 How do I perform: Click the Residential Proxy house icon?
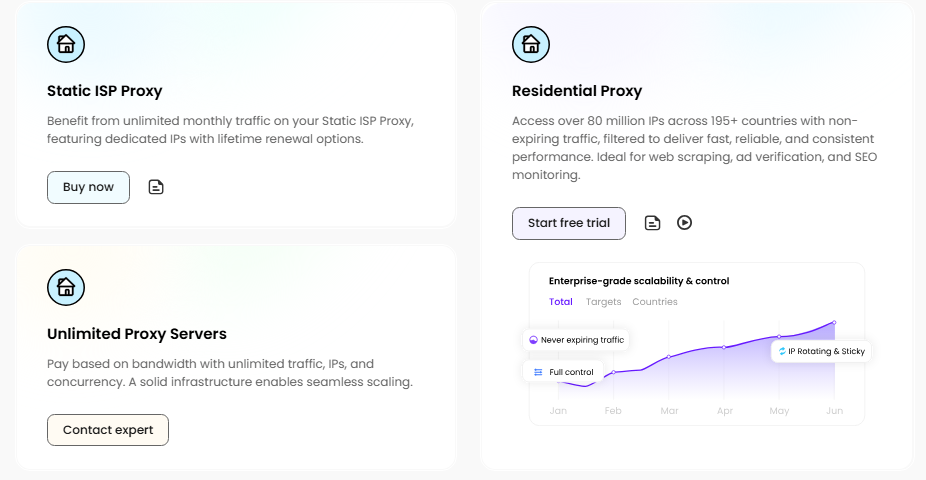pos(531,44)
